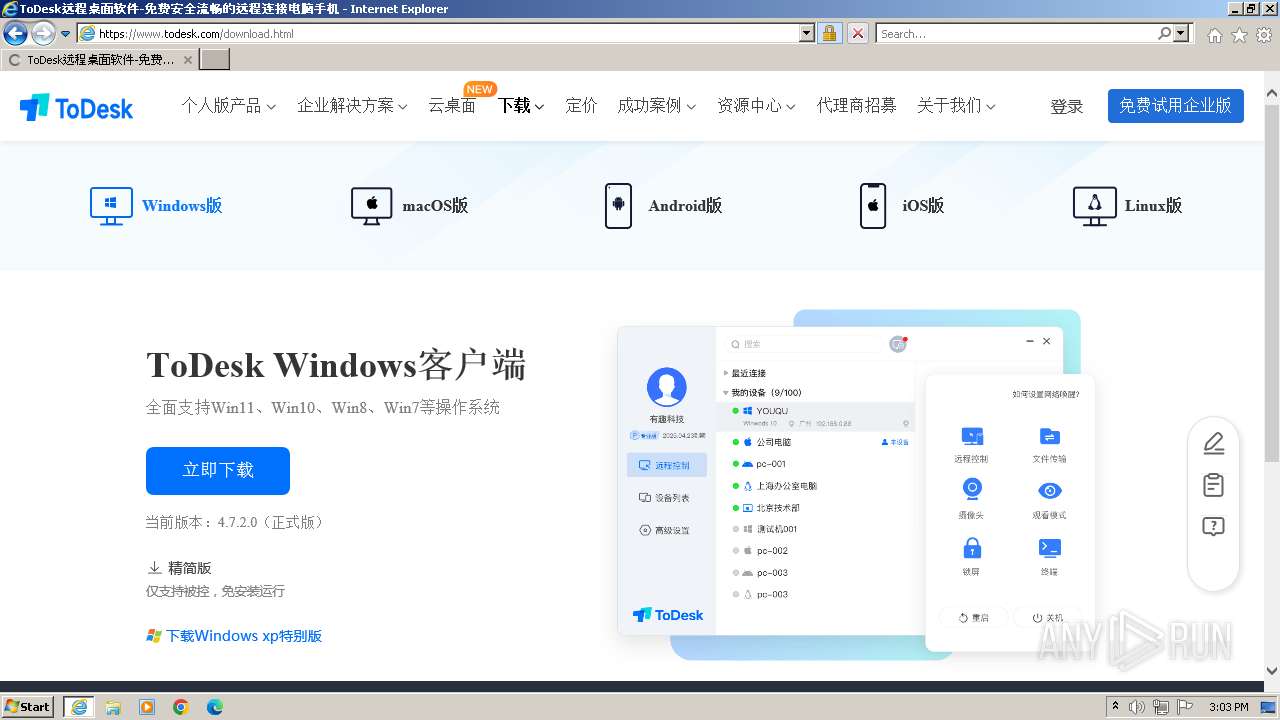Click the search magnifier icon in the IE search box
The height and width of the screenshot is (720, 1280).
(x=1164, y=34)
